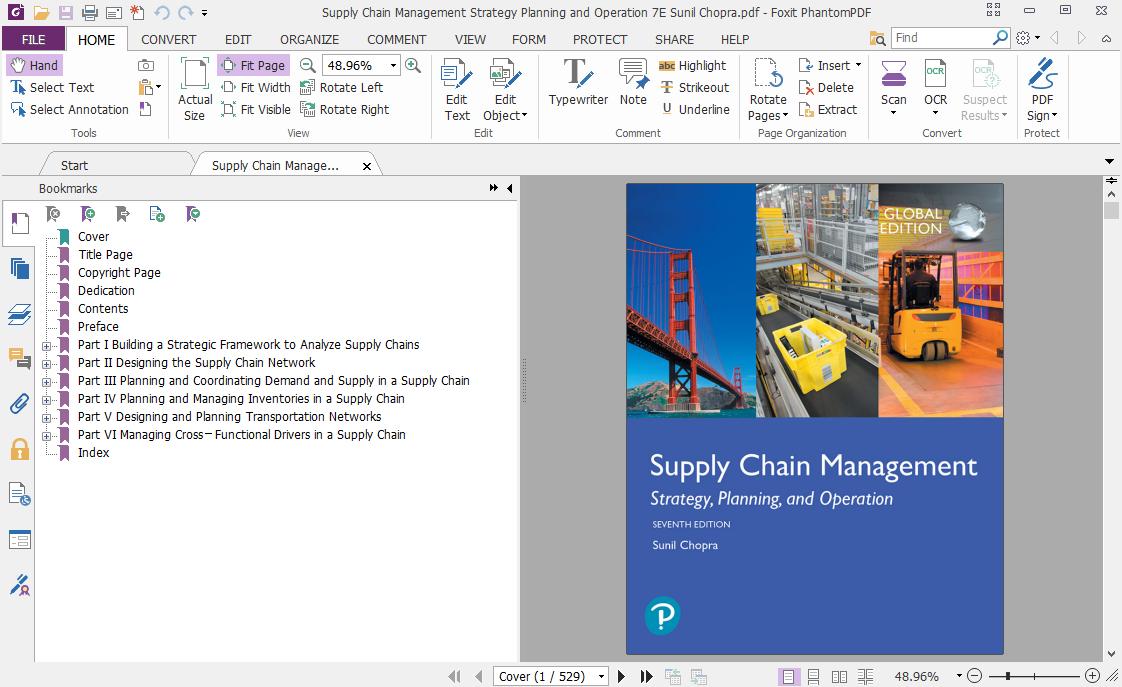The width and height of the screenshot is (1122, 687).
Task: Click the PDF Sign button
Action: [1042, 90]
